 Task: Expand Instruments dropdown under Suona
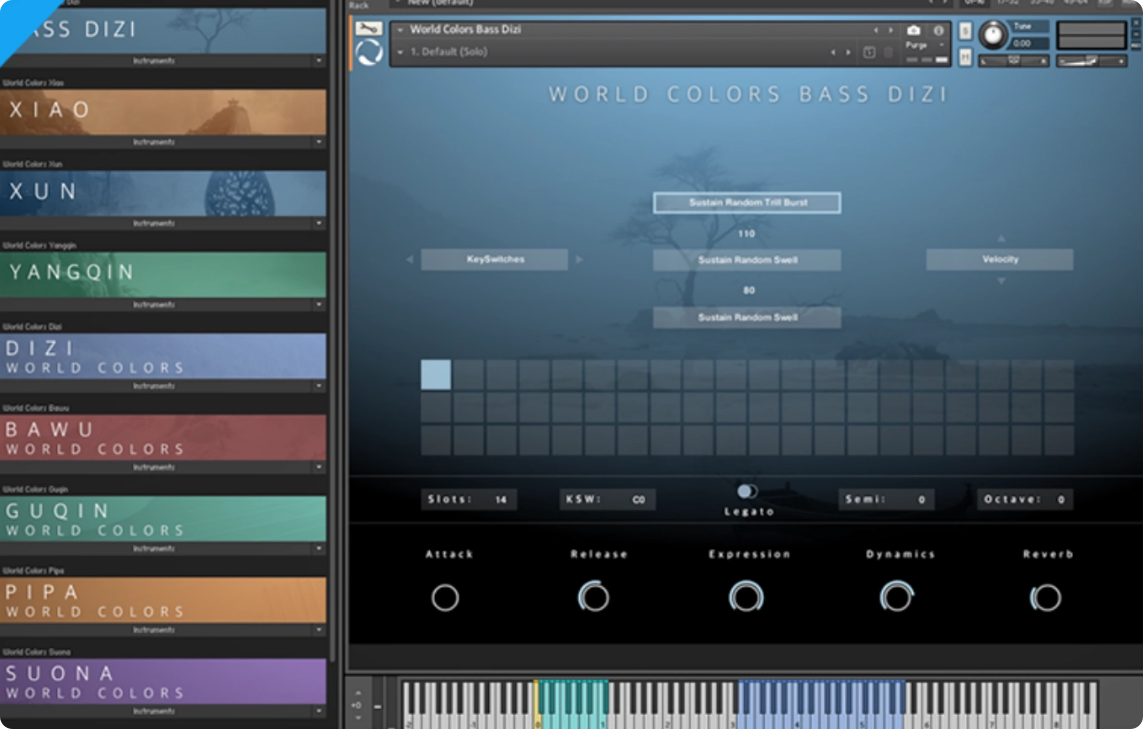pos(319,711)
